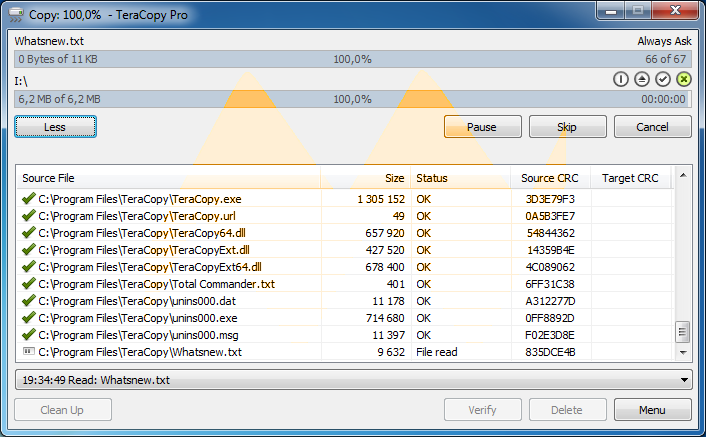Click the green checkmark beside unins000.exe

(28, 318)
